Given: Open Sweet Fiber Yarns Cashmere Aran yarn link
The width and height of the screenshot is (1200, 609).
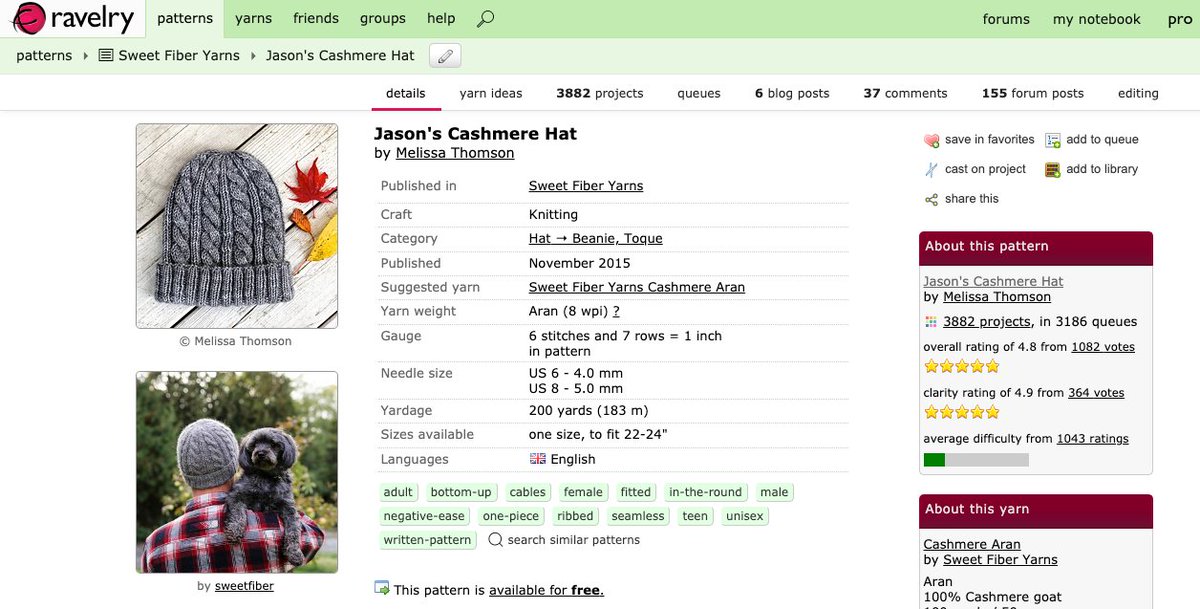Looking at the screenshot, I should [x=637, y=288].
